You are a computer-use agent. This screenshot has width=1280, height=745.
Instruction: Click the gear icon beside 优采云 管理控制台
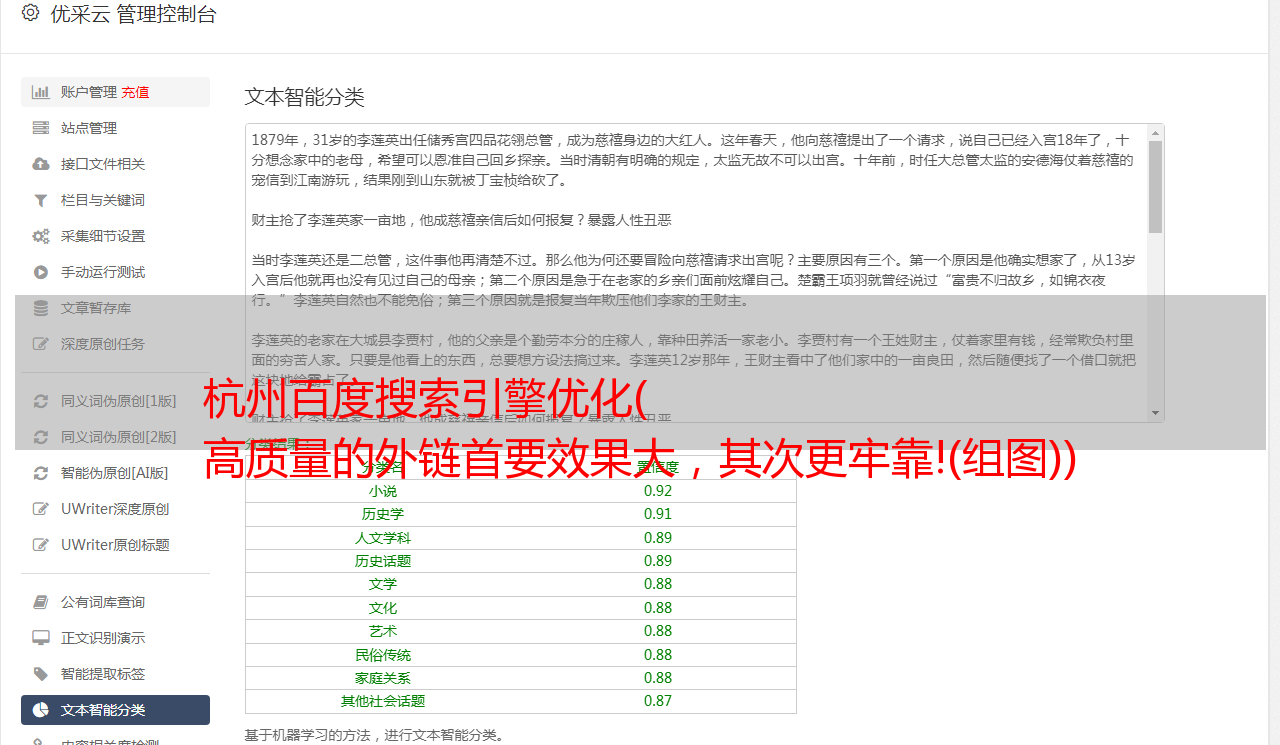(30, 13)
